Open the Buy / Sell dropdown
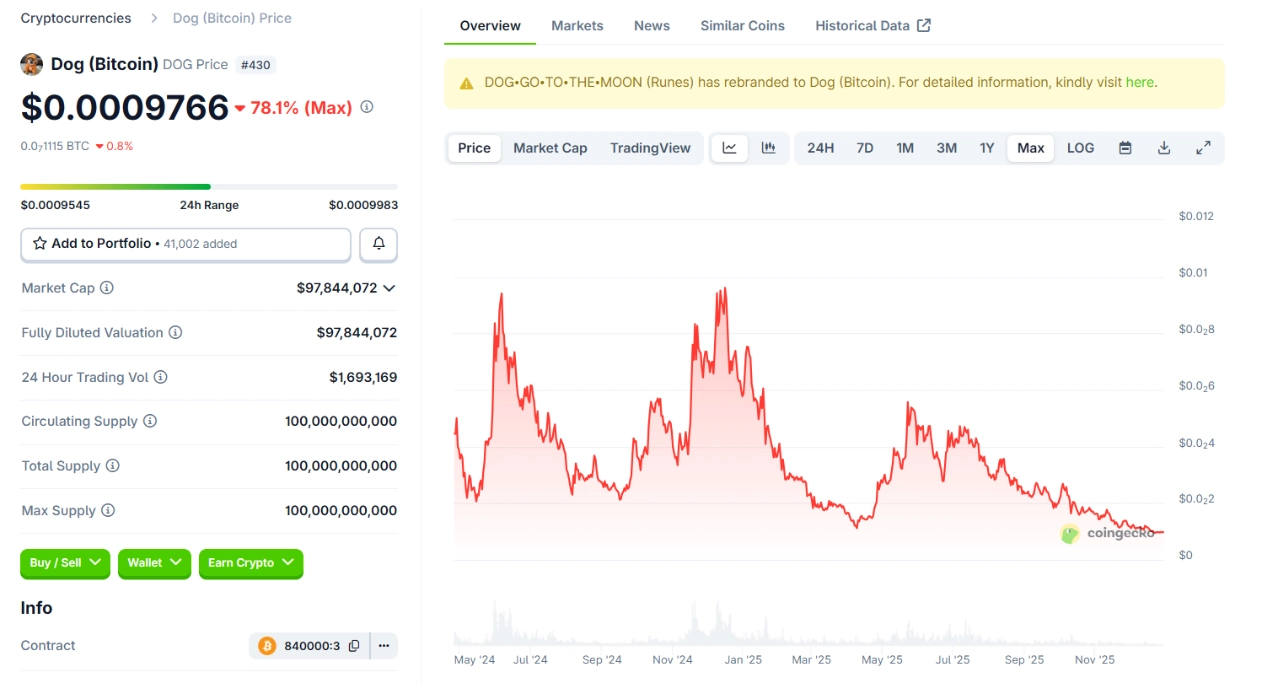 click(x=66, y=563)
